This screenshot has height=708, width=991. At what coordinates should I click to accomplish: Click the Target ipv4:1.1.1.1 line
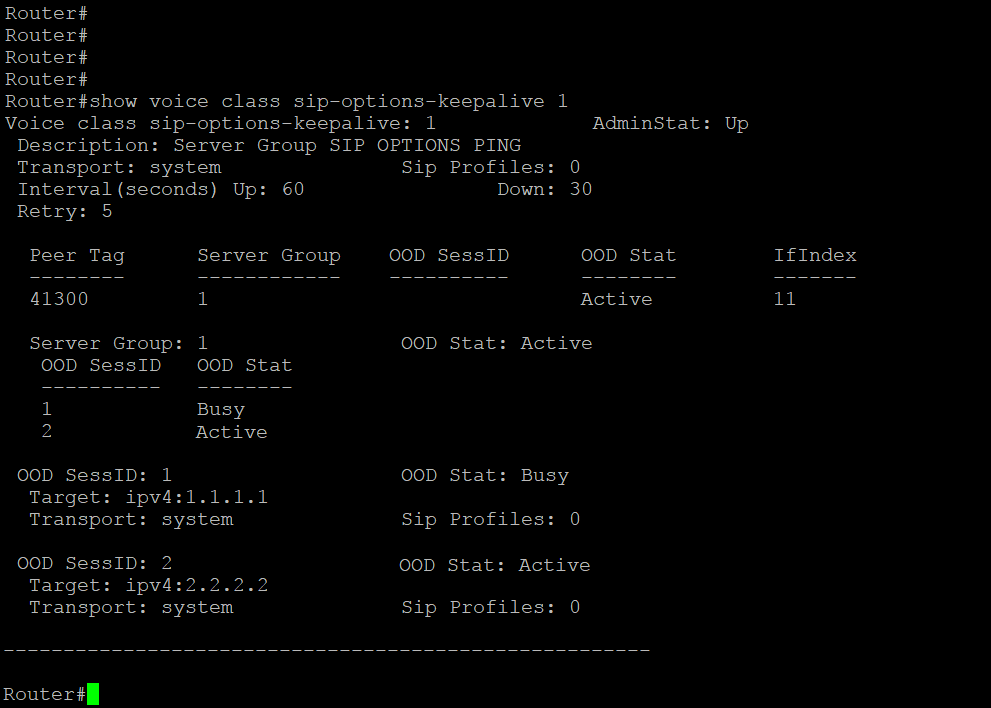pyautogui.click(x=149, y=497)
